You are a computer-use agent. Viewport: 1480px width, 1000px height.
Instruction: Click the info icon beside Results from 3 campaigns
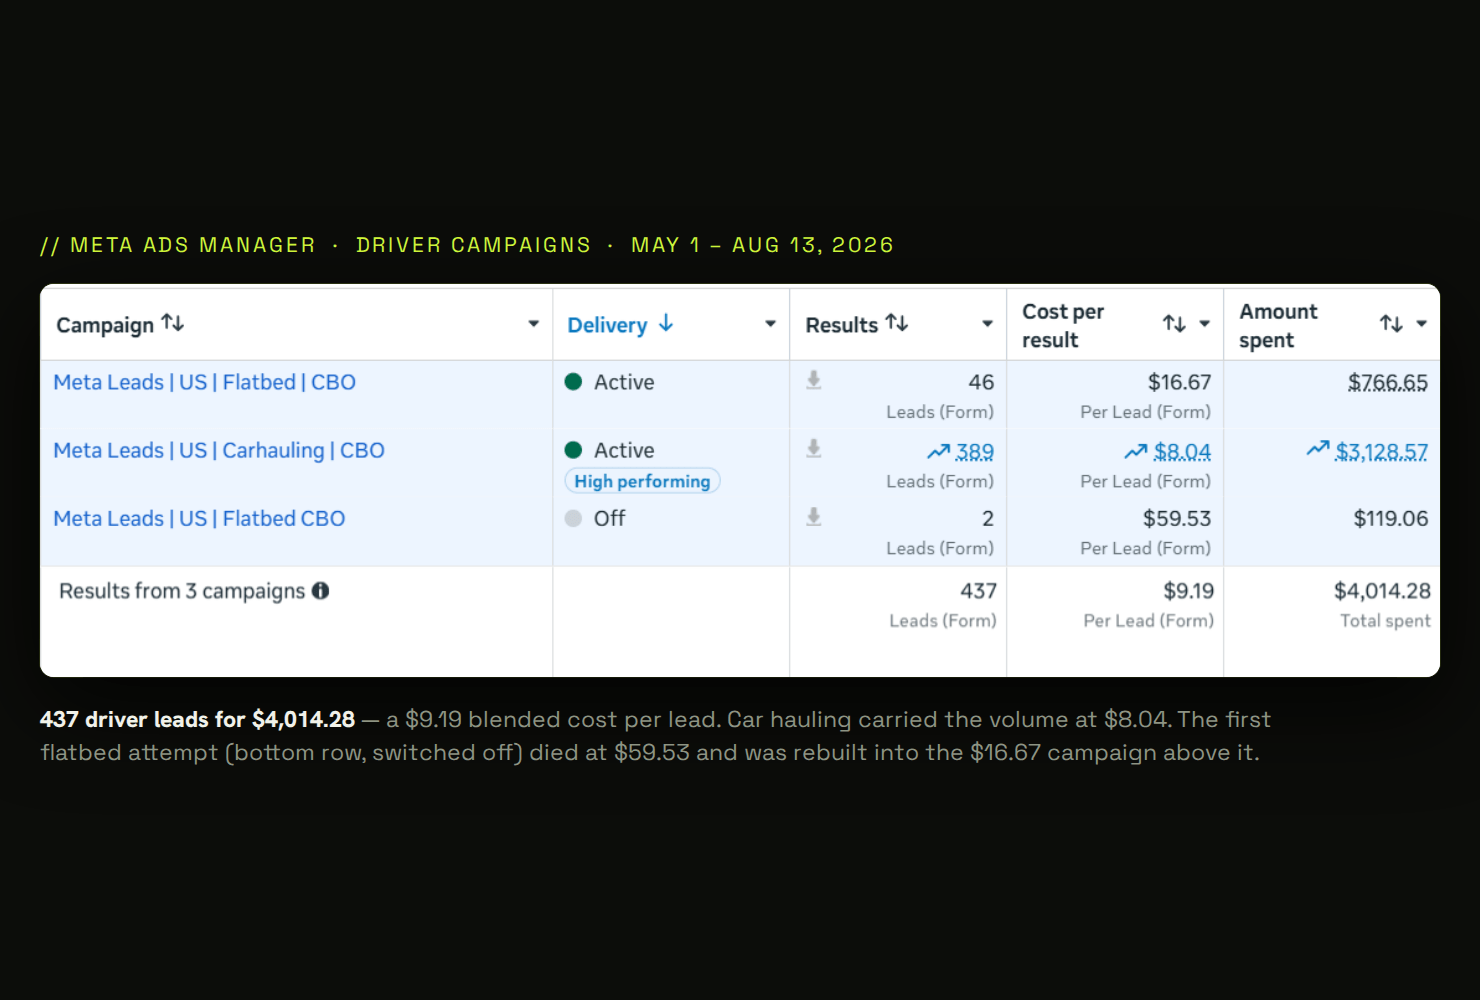320,591
